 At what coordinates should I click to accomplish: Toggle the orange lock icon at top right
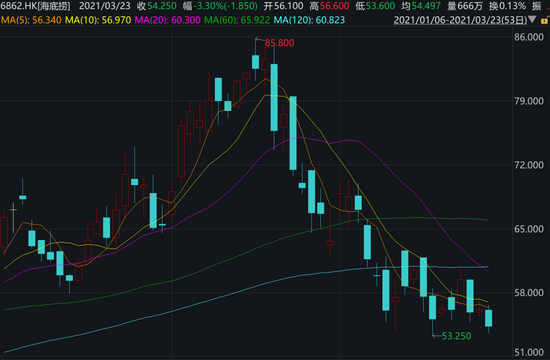coord(545,20)
